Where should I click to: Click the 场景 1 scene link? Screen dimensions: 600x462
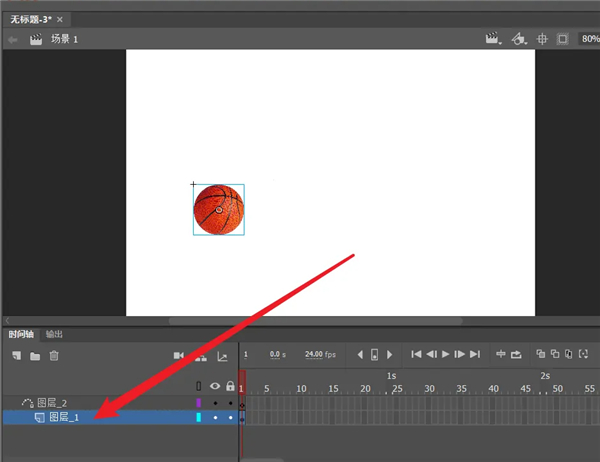pyautogui.click(x=64, y=39)
